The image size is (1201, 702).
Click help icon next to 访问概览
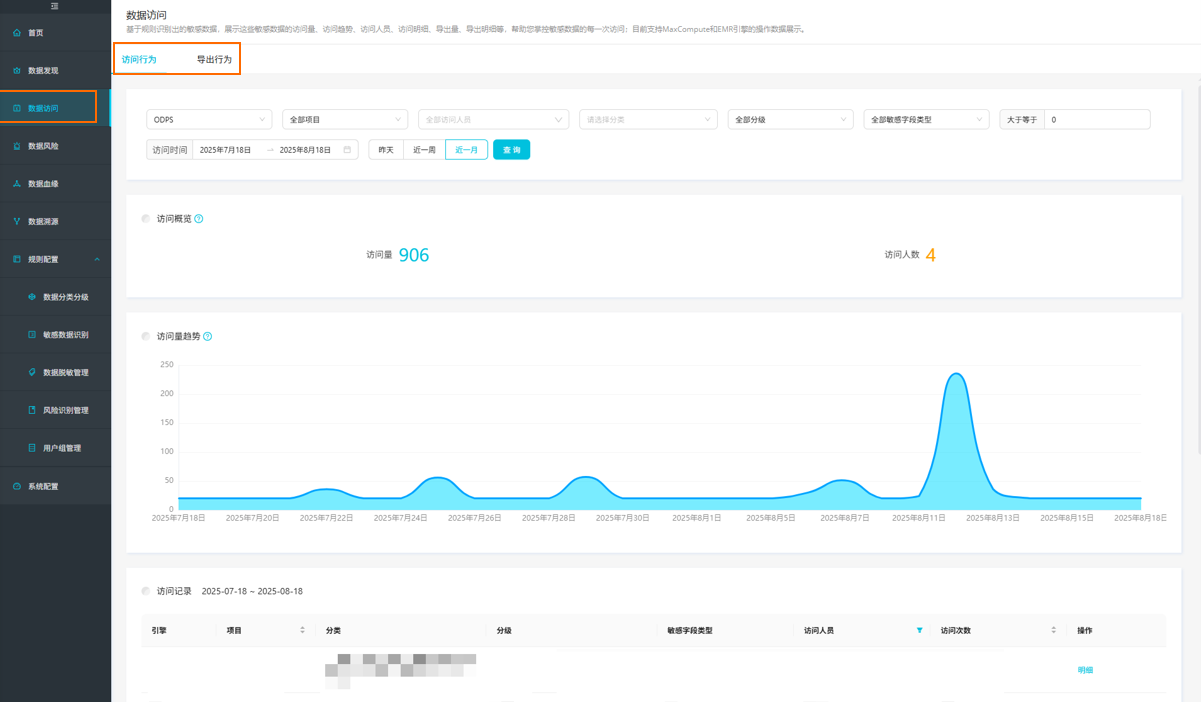pos(199,219)
